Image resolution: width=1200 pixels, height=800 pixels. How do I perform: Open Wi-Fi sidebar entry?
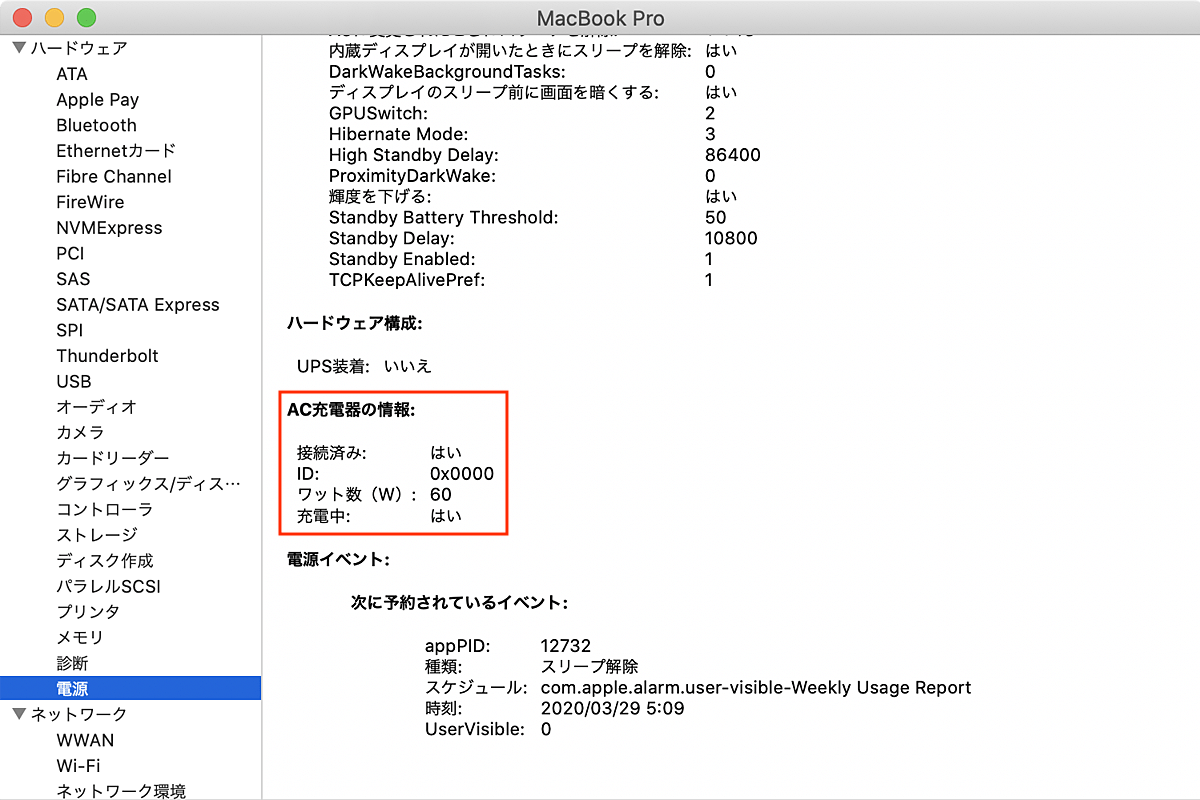pyautogui.click(x=79, y=766)
